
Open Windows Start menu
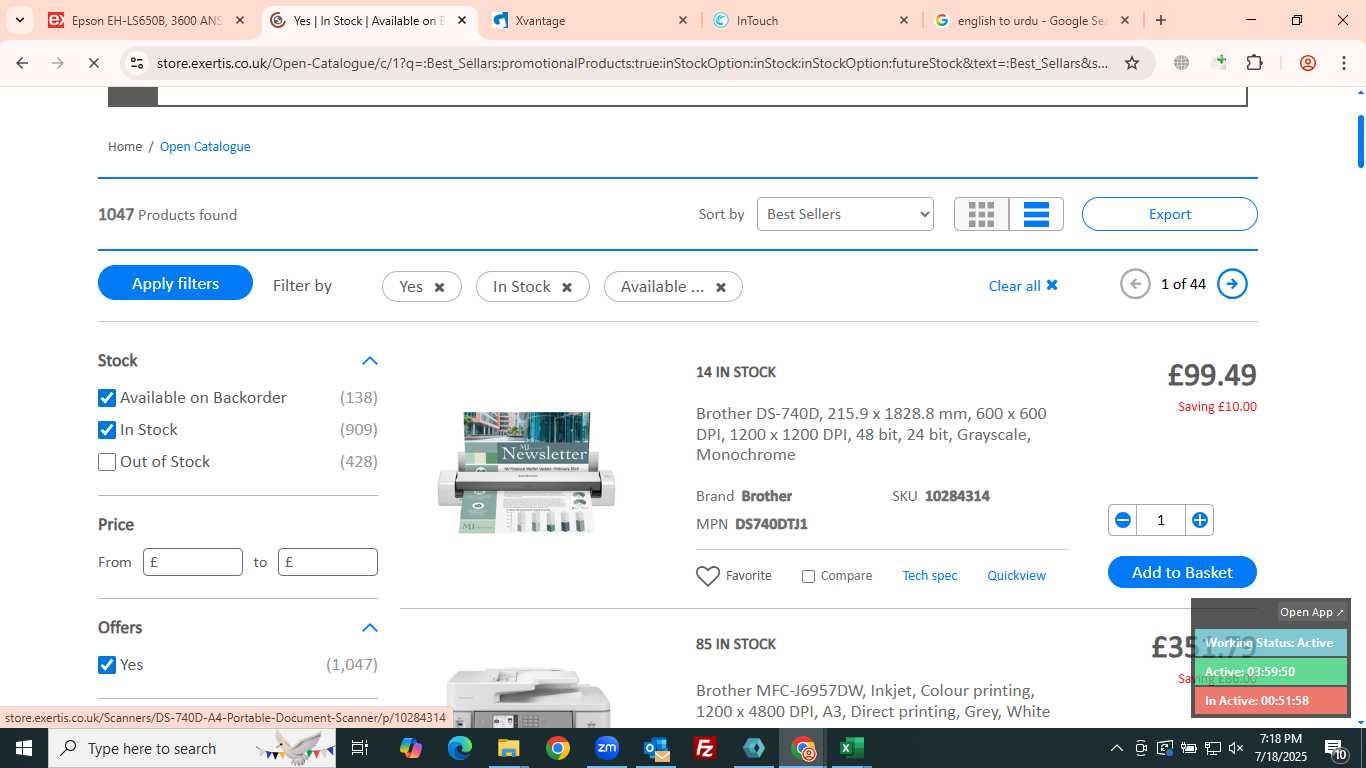(x=24, y=748)
